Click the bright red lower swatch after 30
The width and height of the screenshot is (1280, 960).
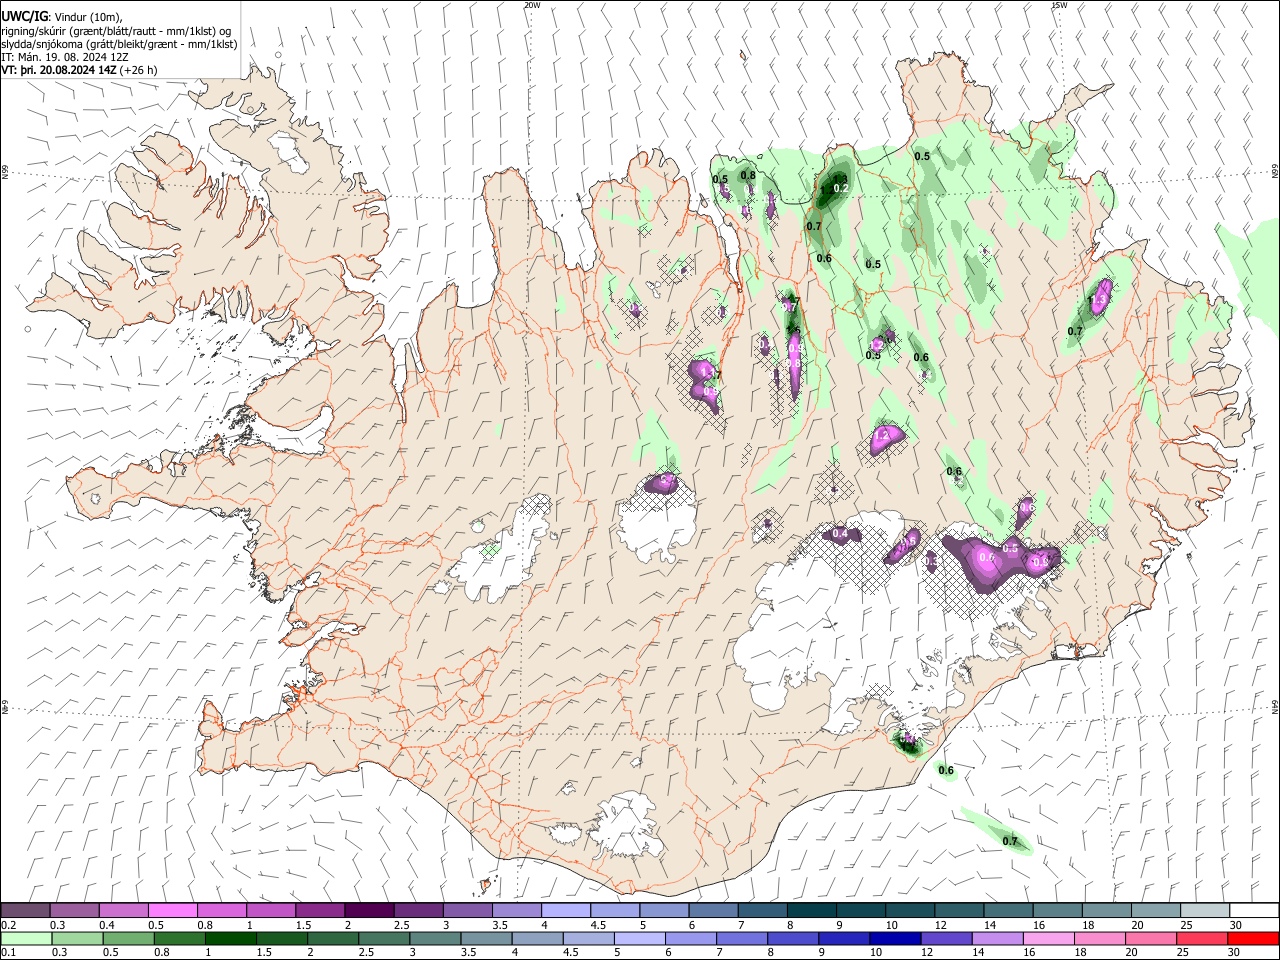coord(1252,938)
